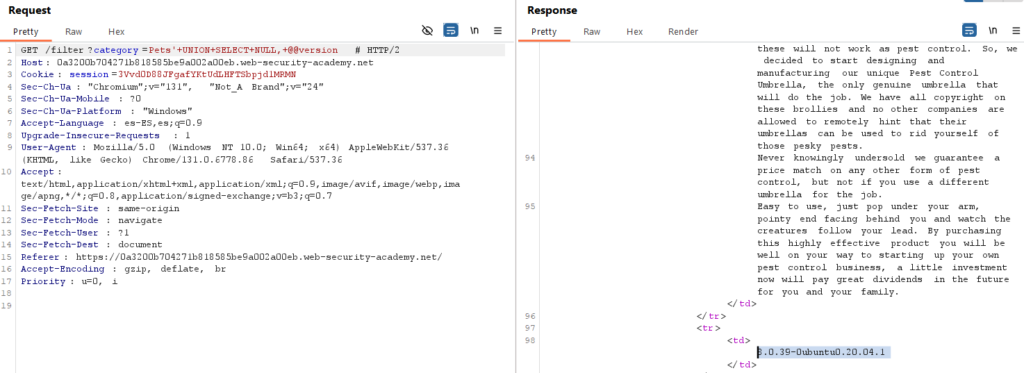Viewport: 1024px width, 373px height.
Task: Click the 'GET /filter' request method text
Action: pyautogui.click(x=52, y=50)
